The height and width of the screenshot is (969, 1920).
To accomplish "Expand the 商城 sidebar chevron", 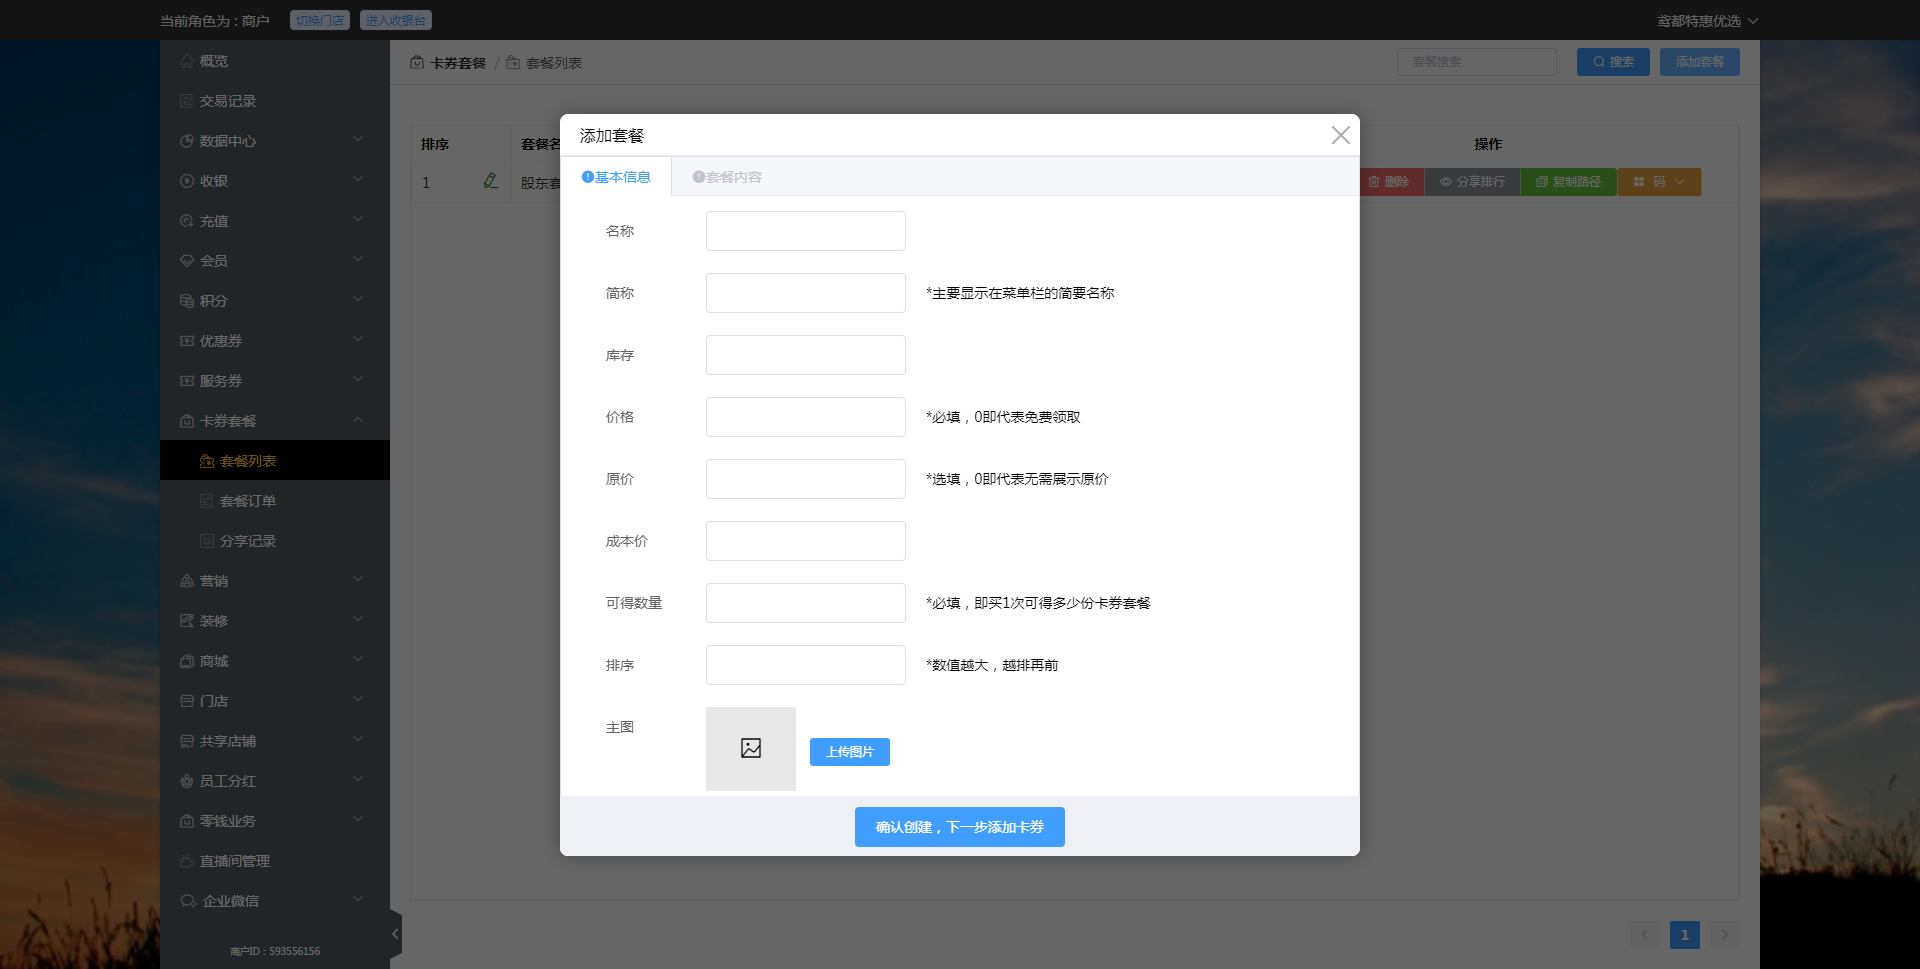I will [x=358, y=660].
